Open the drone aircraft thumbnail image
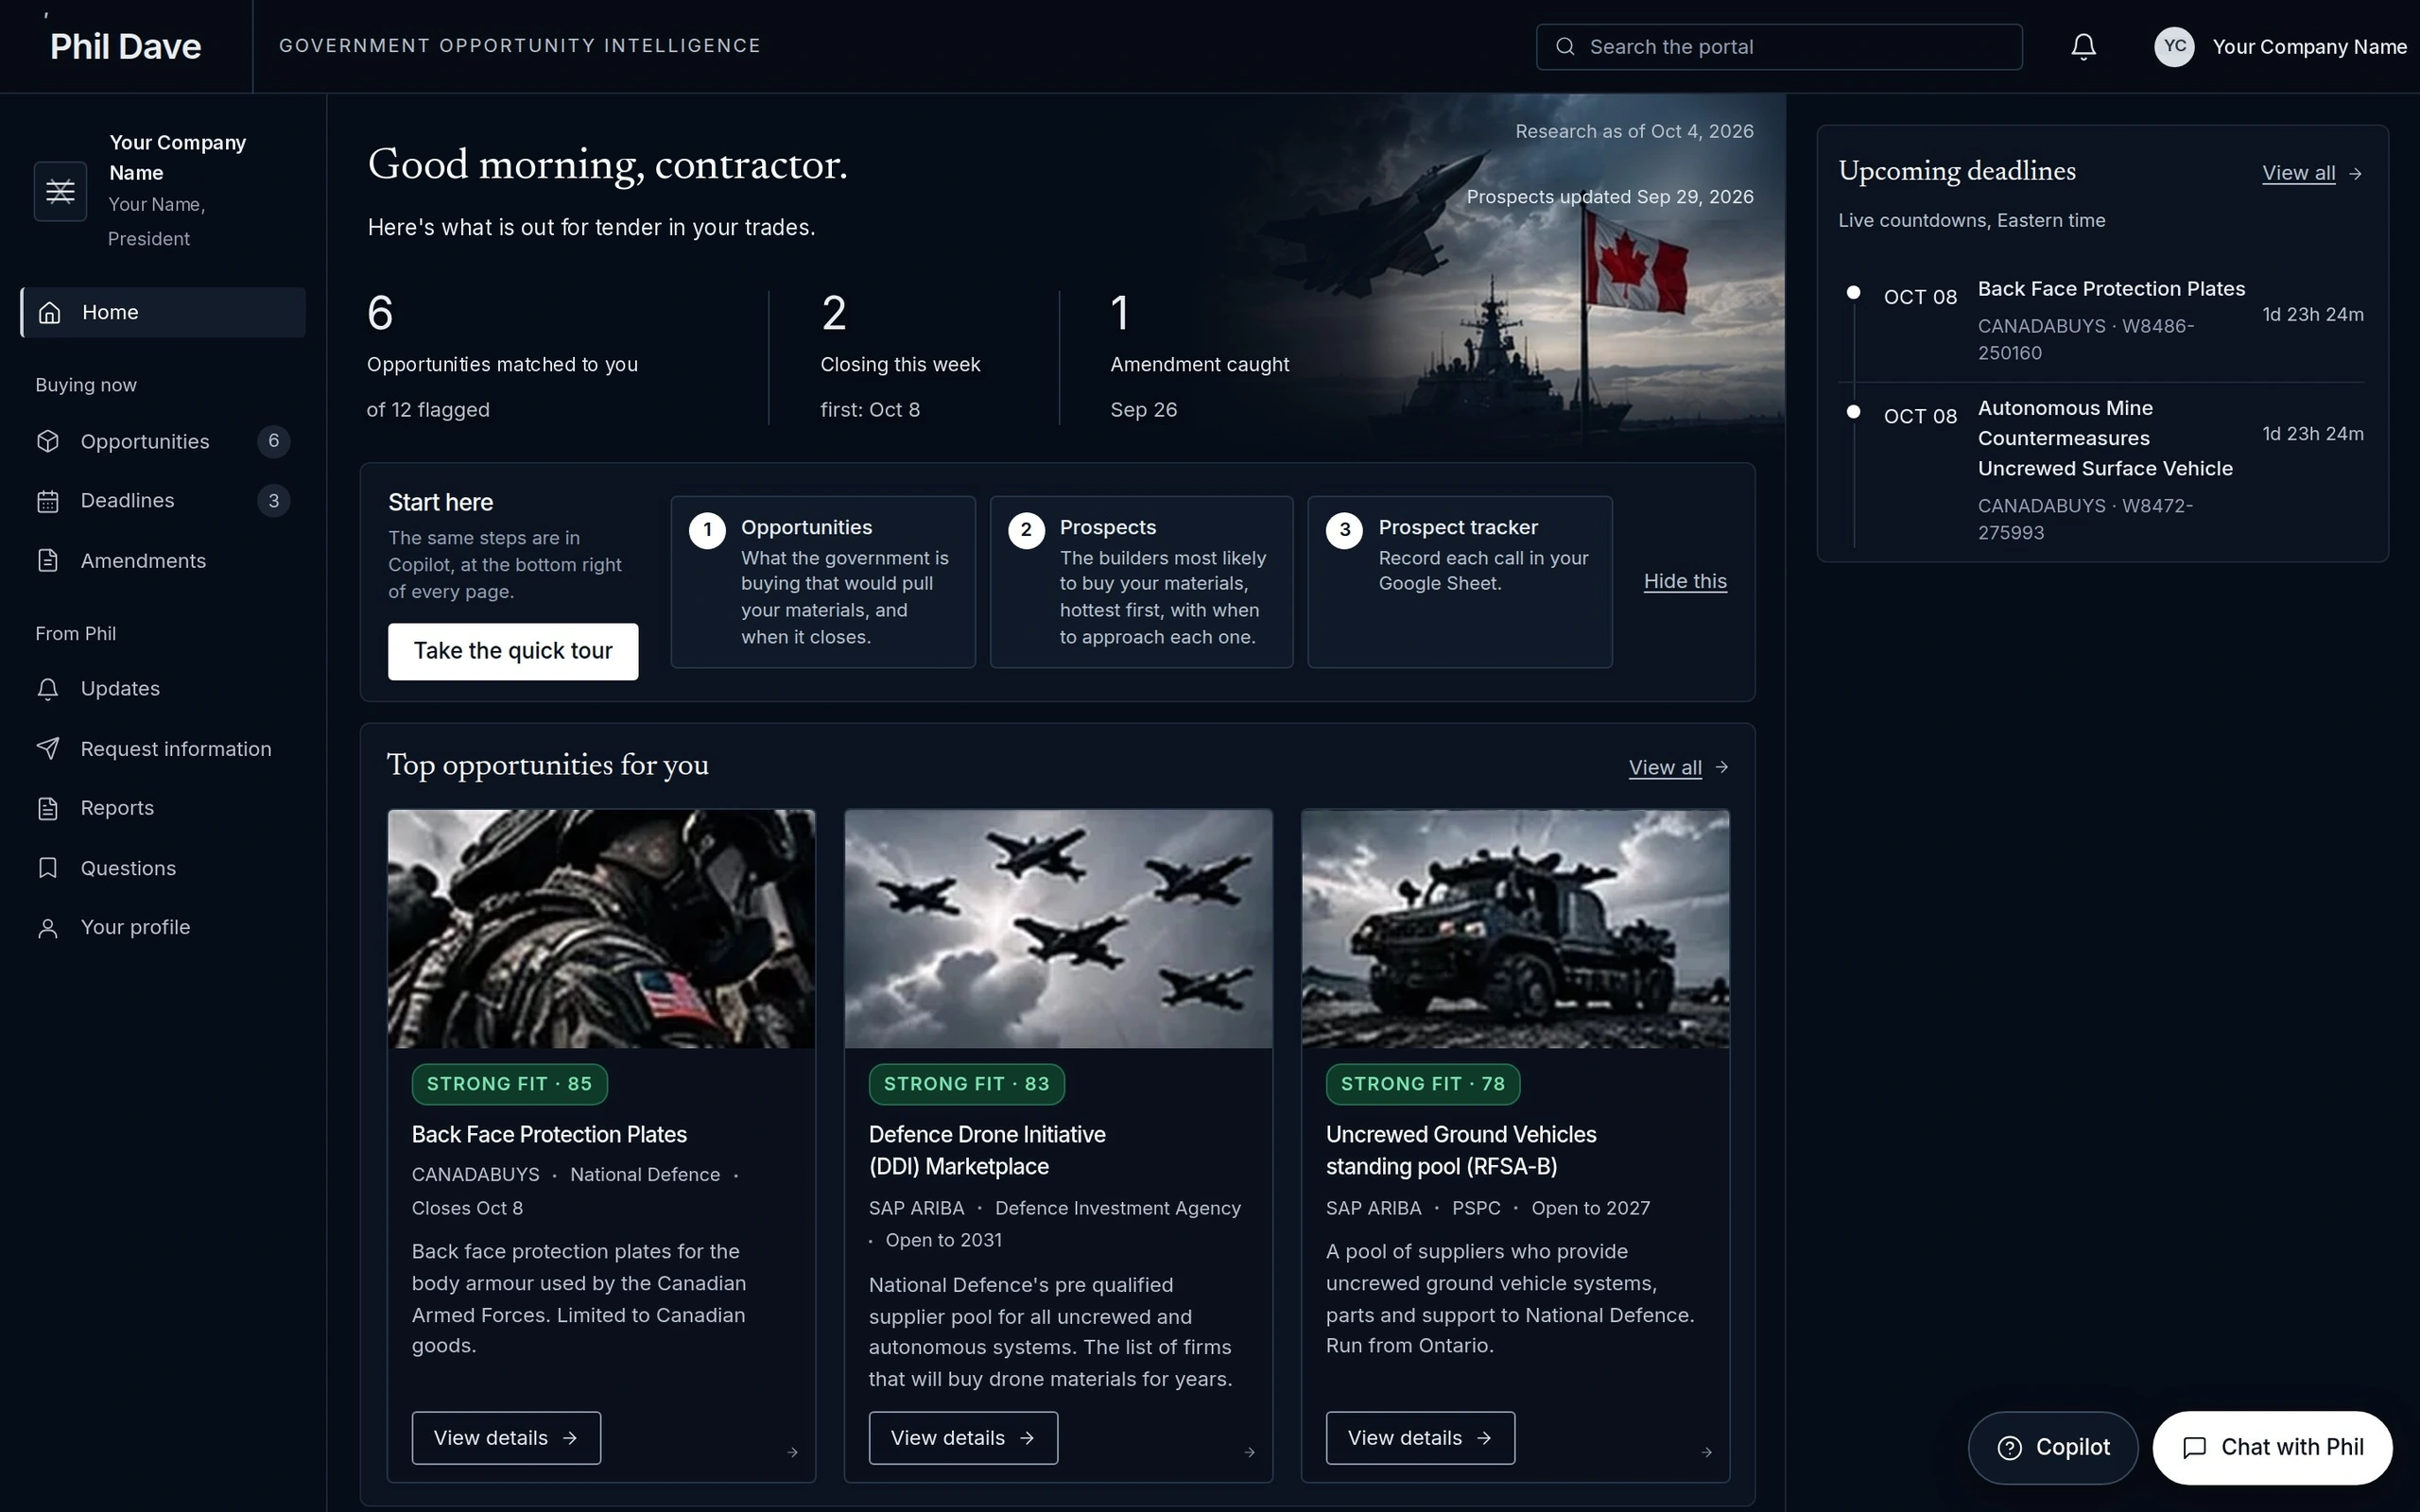 [1058, 929]
